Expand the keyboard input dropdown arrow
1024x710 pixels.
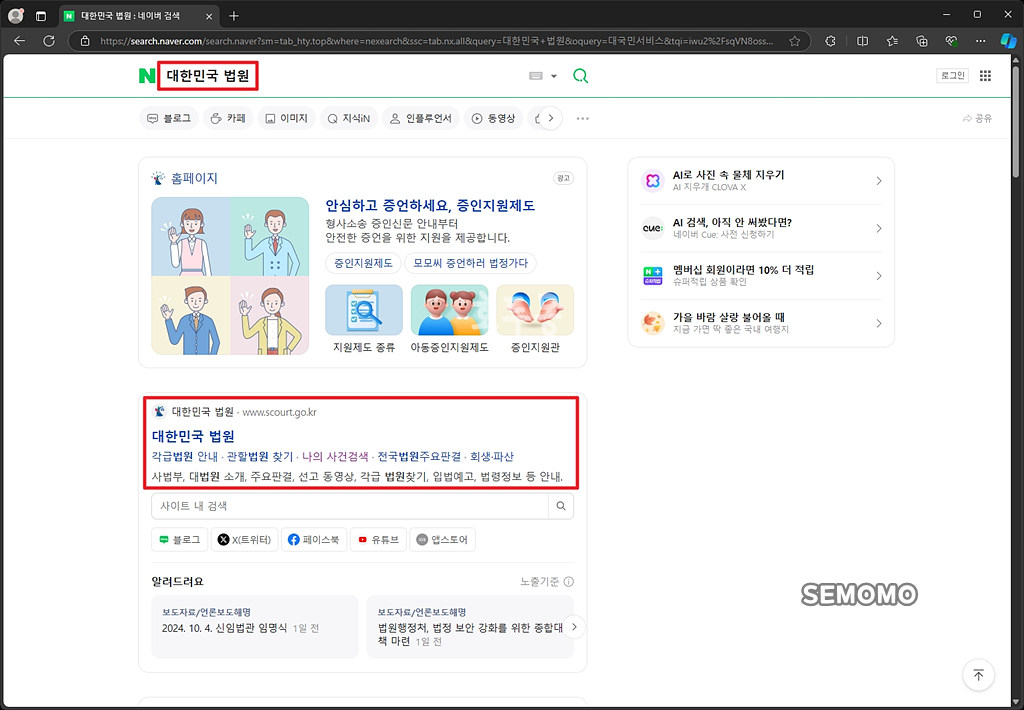click(554, 76)
